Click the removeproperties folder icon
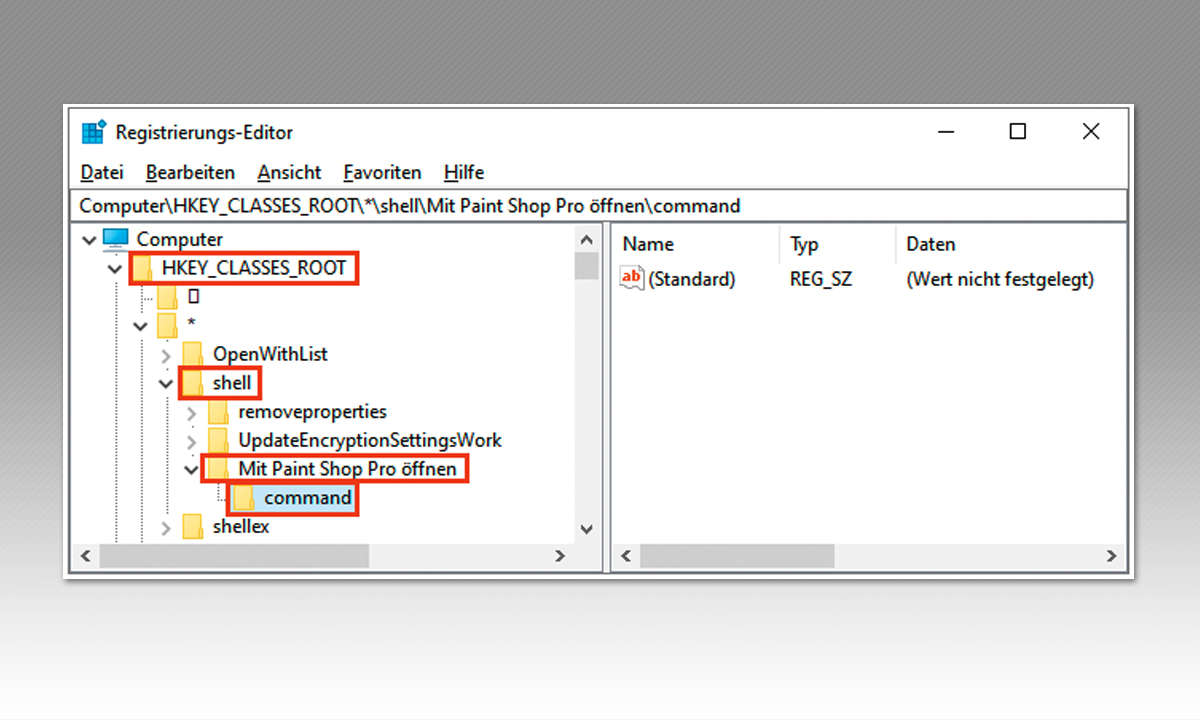This screenshot has width=1200, height=720. (x=219, y=412)
